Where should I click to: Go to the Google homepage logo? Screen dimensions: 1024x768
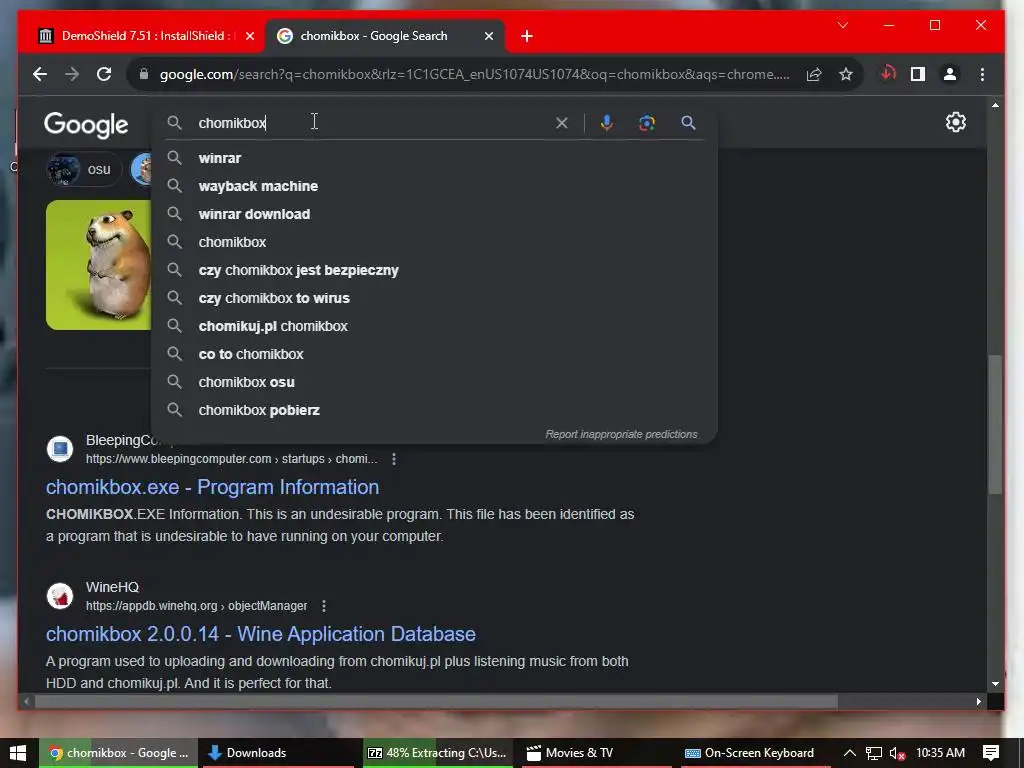point(86,124)
